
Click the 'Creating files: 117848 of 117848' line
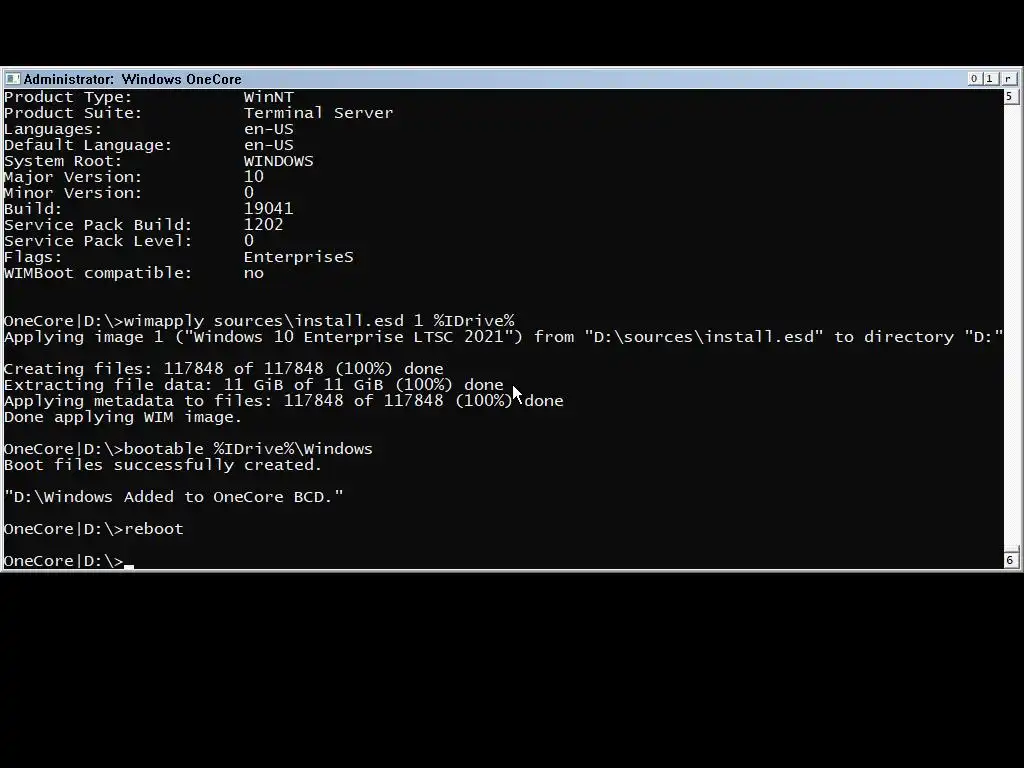(x=223, y=369)
